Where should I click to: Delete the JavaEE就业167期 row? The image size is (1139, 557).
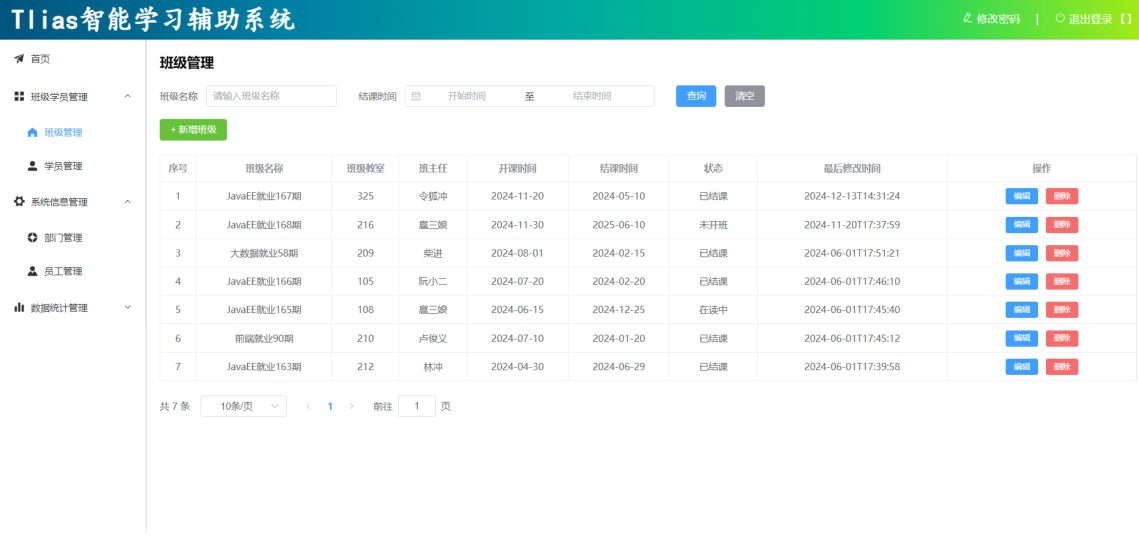pos(1062,196)
